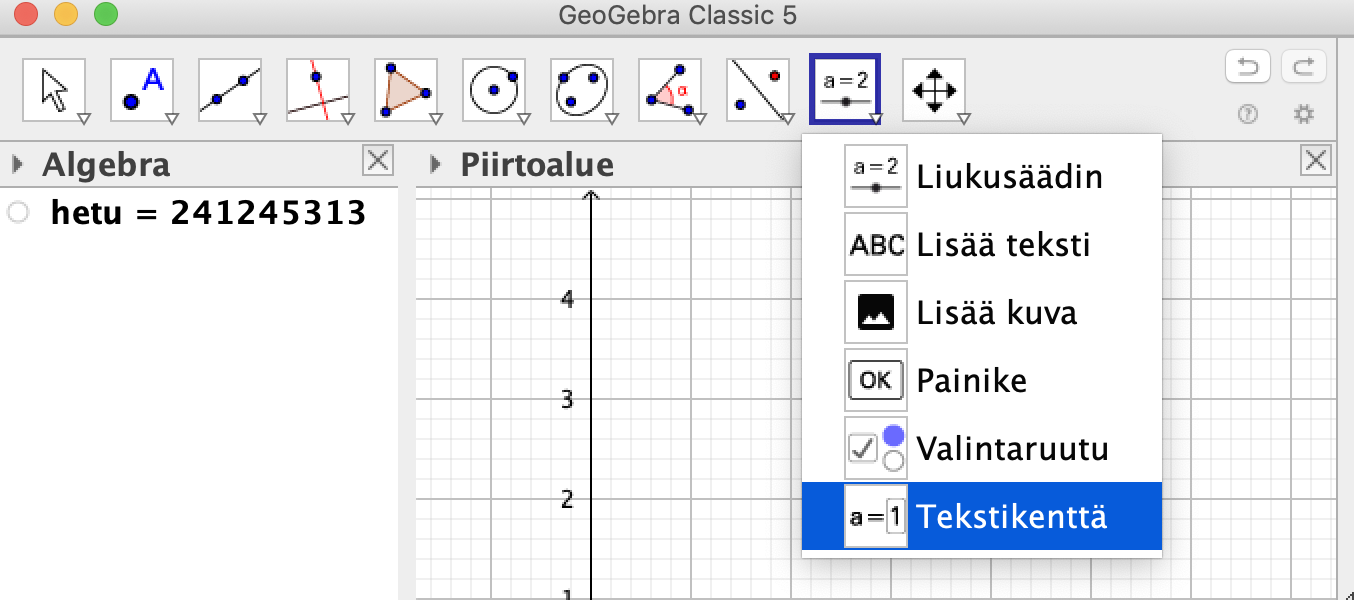Screen dimensions: 1354x600
Task: Select the Angle tool
Action: (670, 90)
